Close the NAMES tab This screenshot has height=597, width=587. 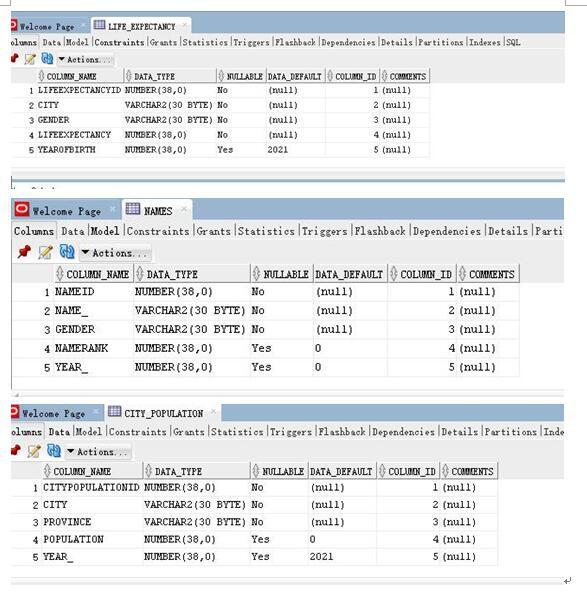coord(184,209)
